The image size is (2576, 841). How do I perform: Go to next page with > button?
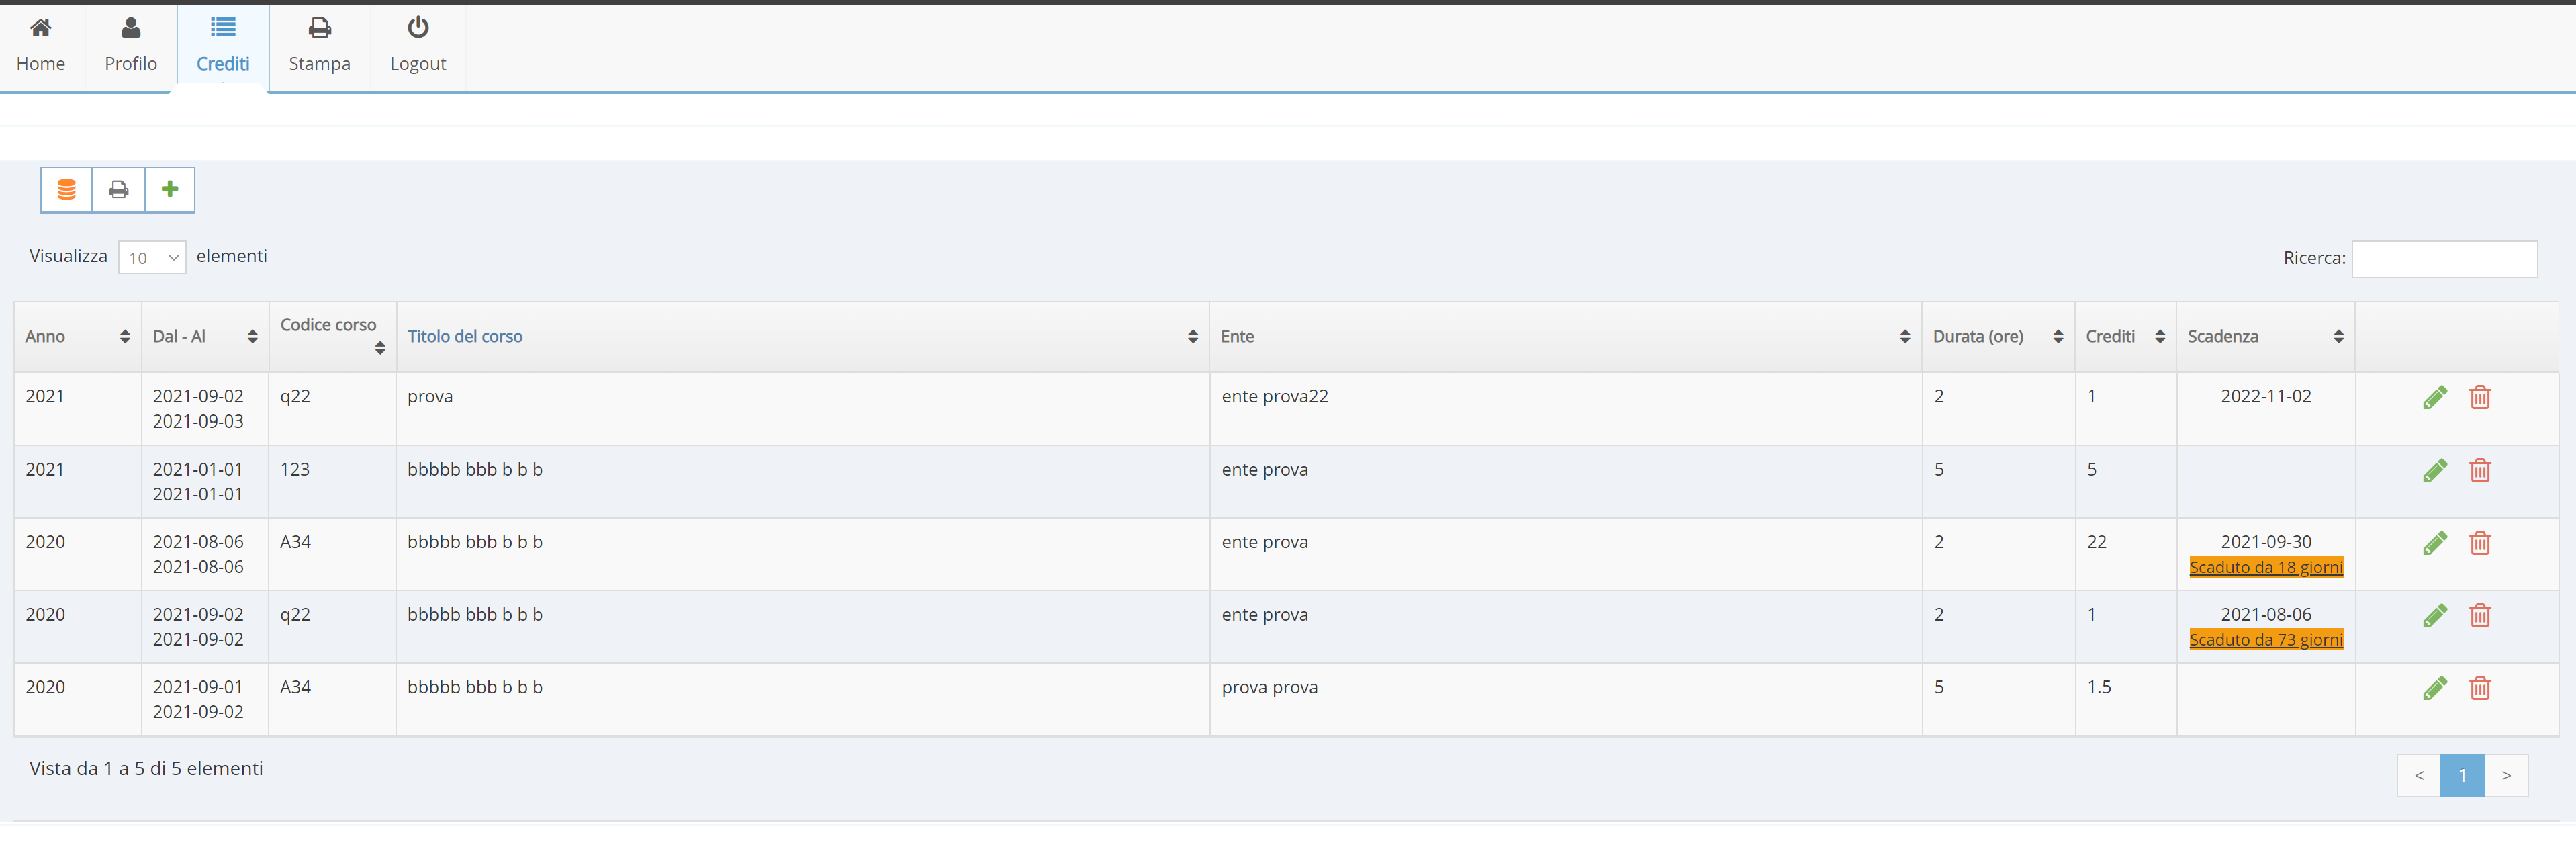(x=2506, y=775)
